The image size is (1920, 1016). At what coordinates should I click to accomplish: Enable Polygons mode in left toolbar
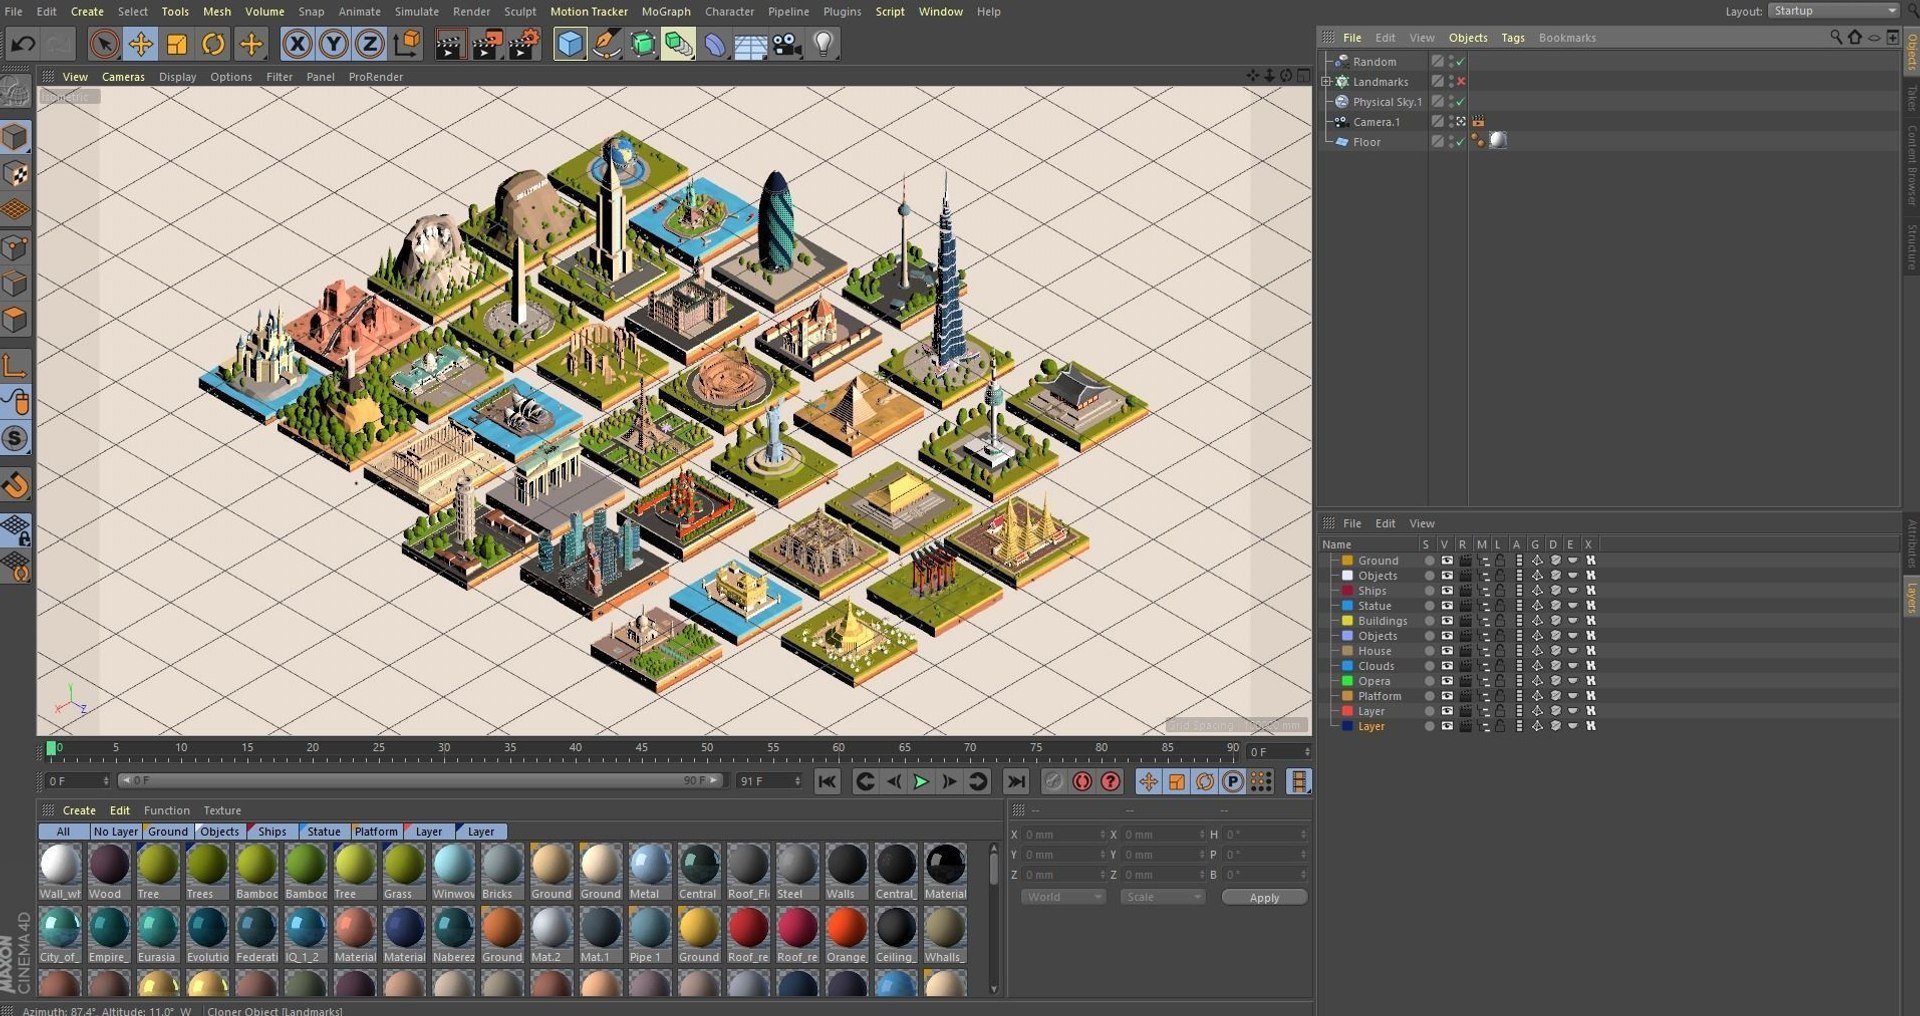pos(15,320)
